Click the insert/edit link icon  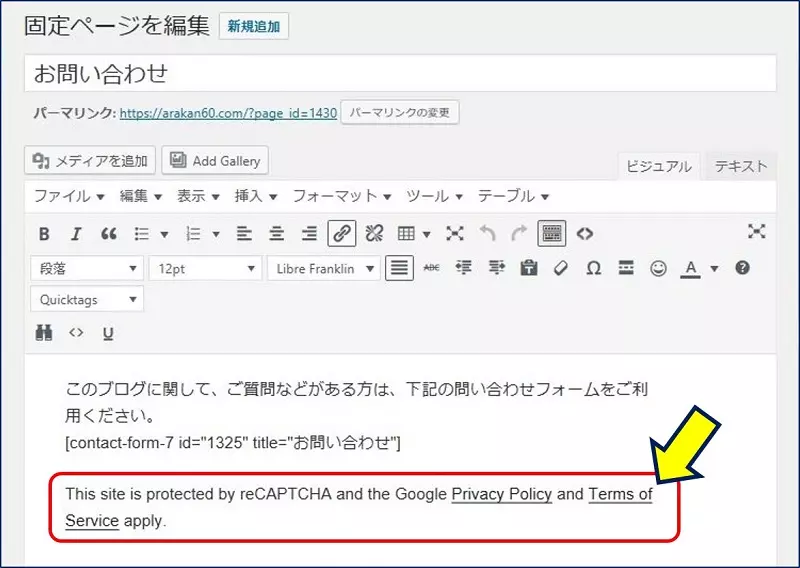341,234
